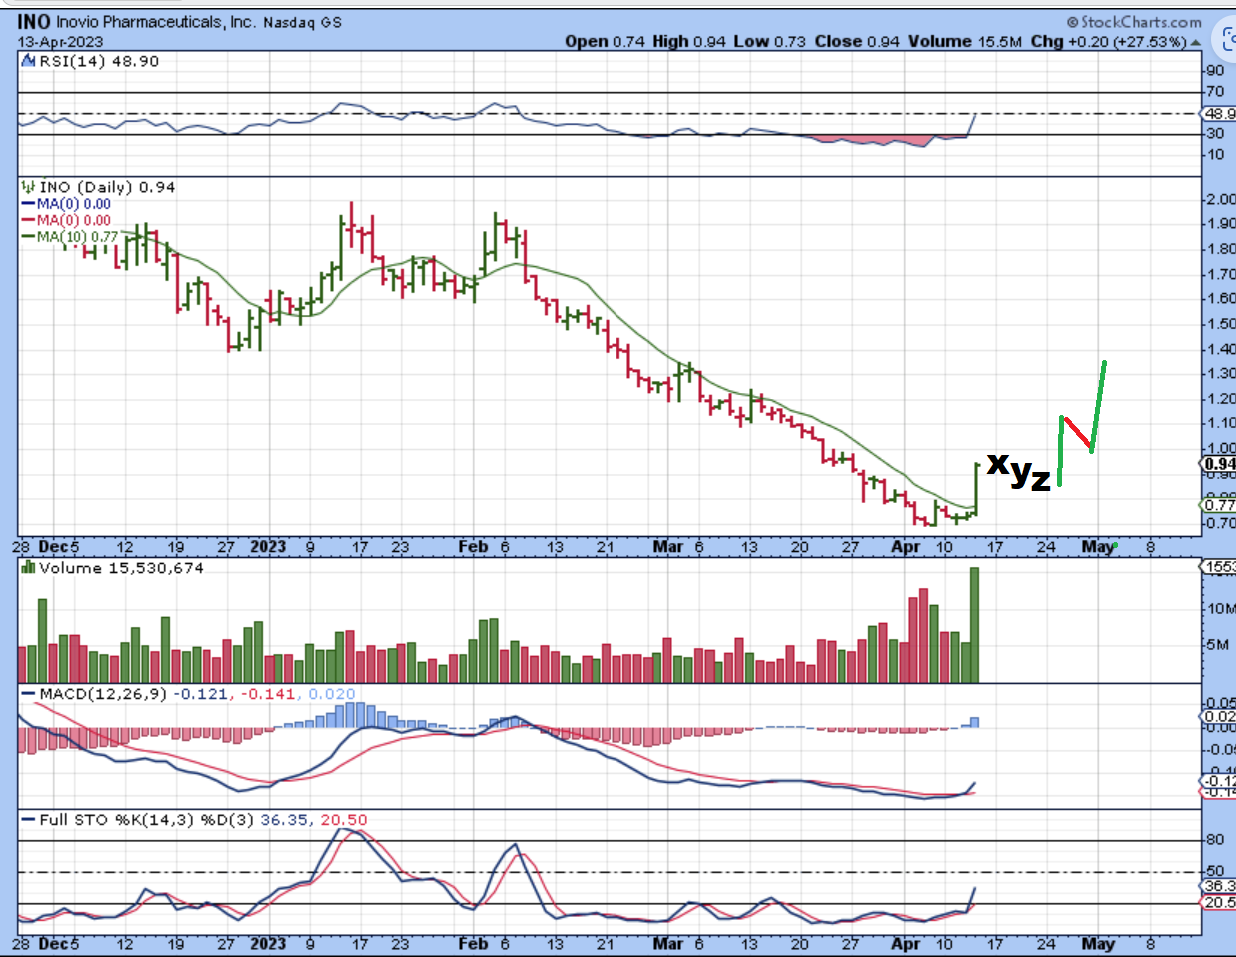Click the Volume 15.5M header value
Image resolution: width=1236 pixels, height=957 pixels.
[x=965, y=42]
